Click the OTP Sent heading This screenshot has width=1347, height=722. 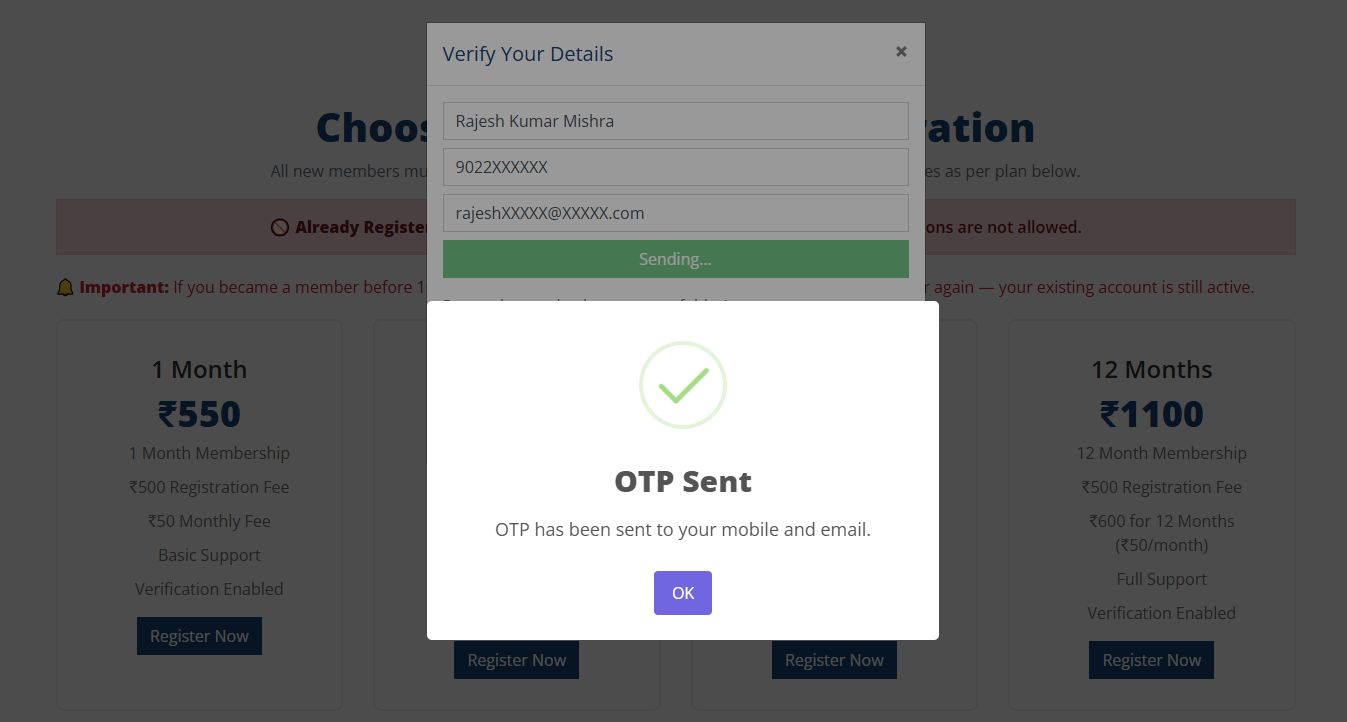683,482
